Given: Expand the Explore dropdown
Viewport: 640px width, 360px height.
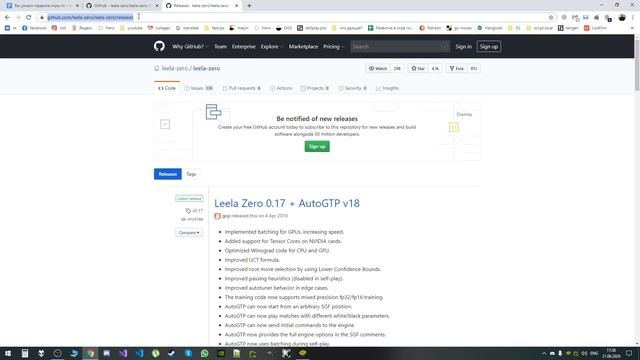Looking at the screenshot, I should pyautogui.click(x=271, y=47).
